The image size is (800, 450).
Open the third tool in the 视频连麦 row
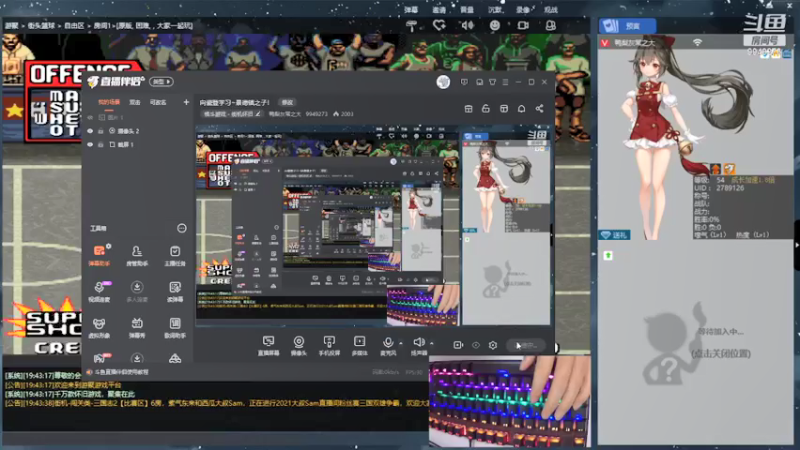tap(175, 291)
